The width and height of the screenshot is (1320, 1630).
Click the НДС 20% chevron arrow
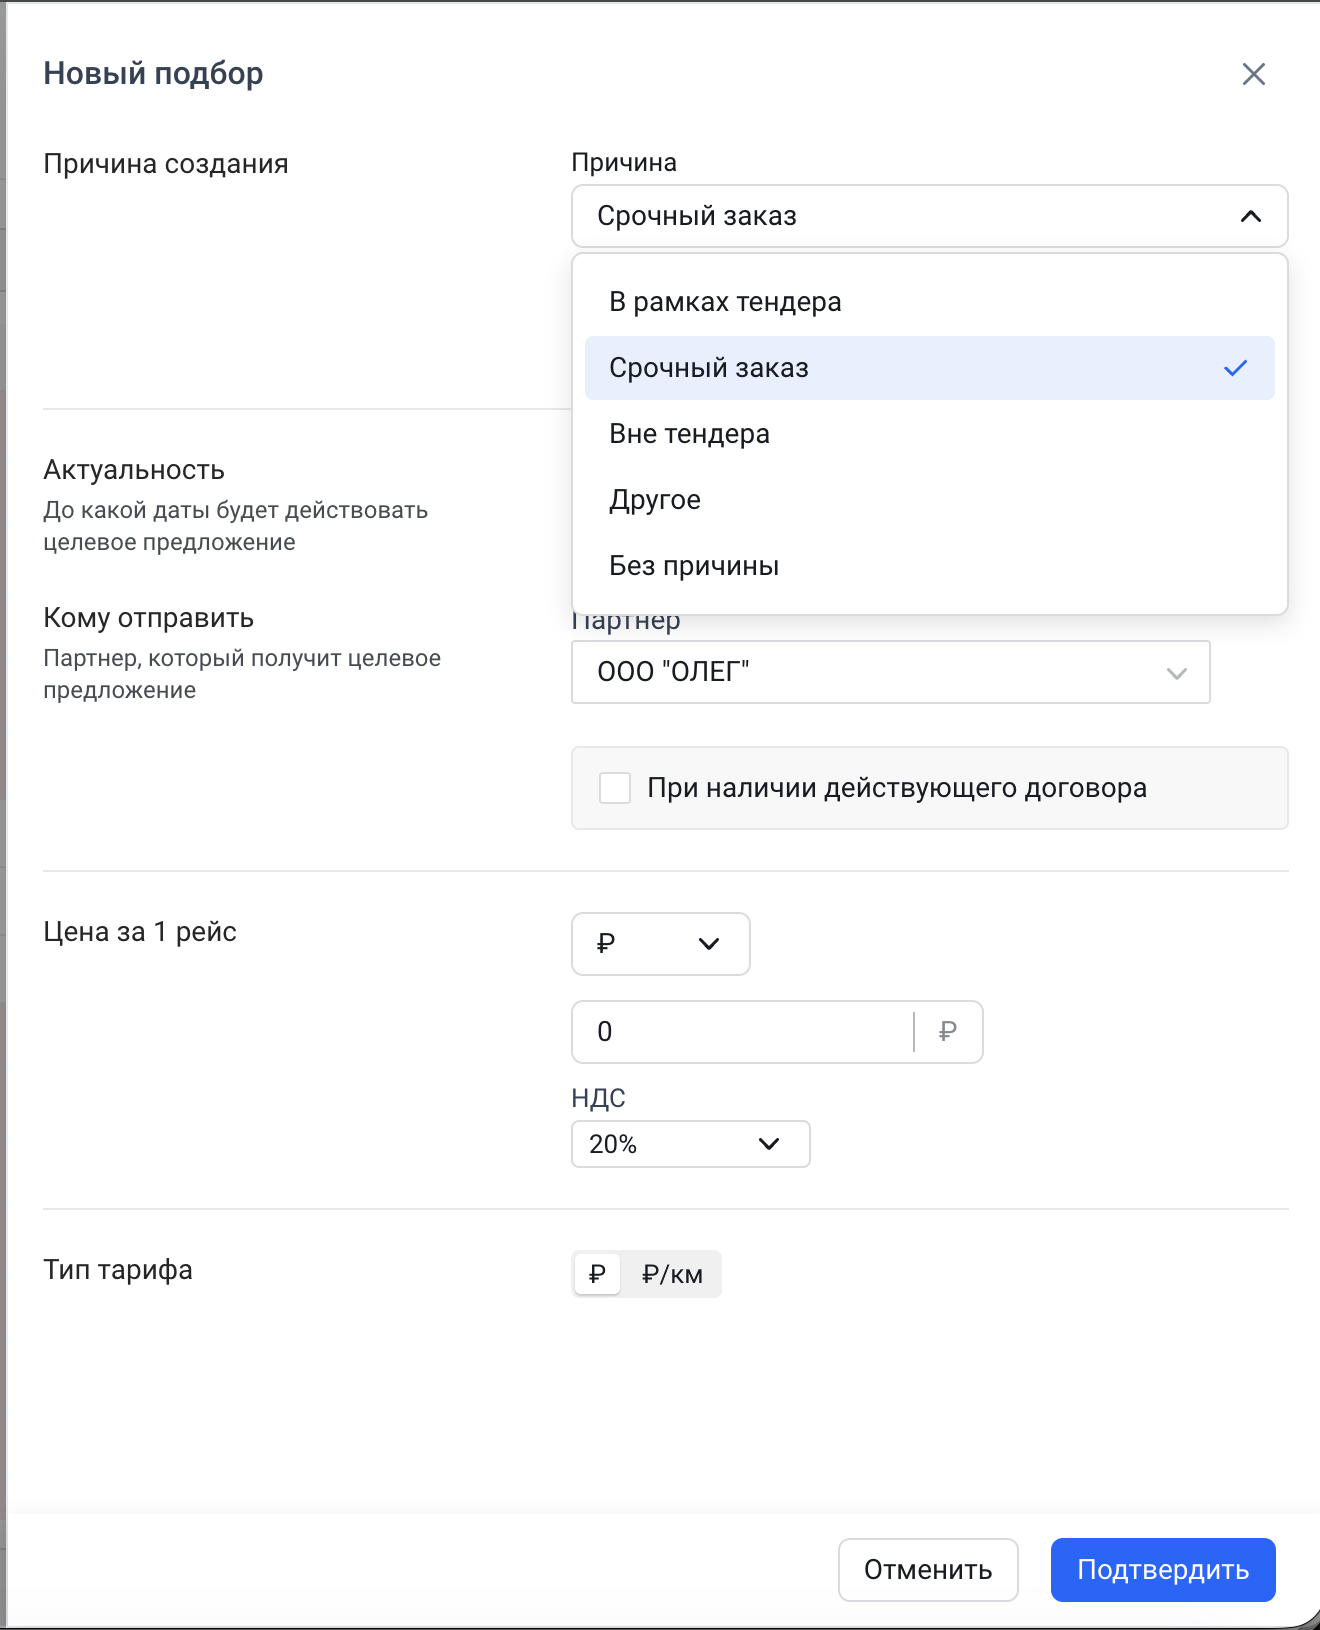pos(768,1144)
